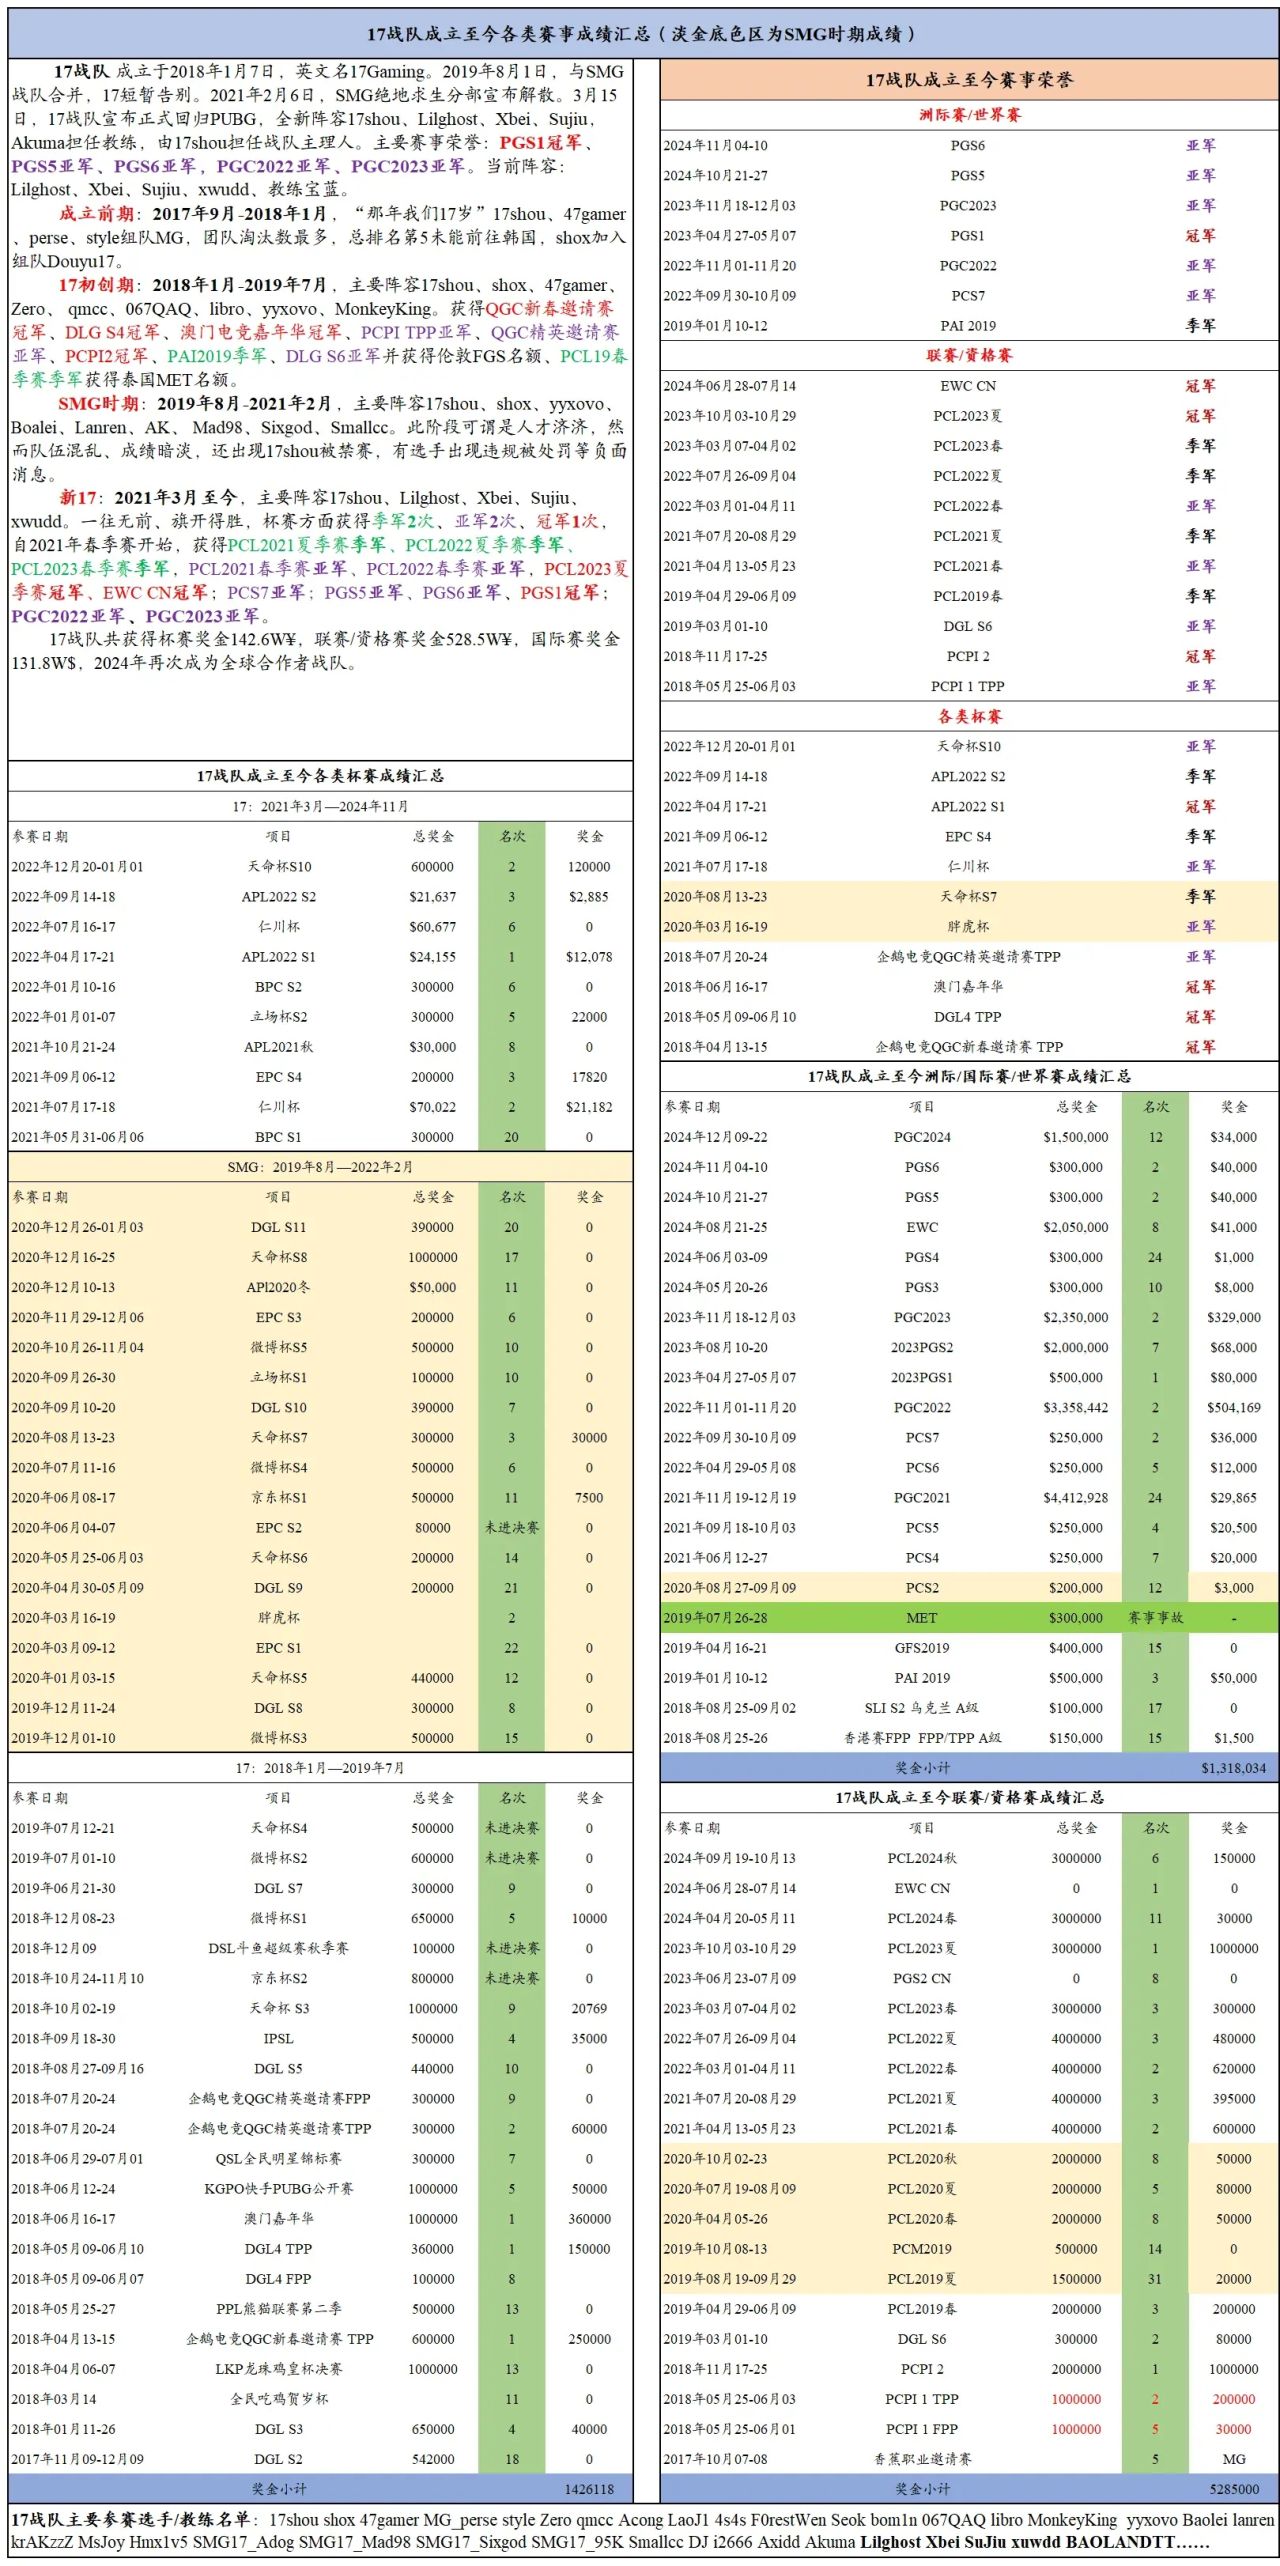1280x2566 pixels.
Task: Click the "GFS2019" event cell
Action: (x=922, y=1647)
